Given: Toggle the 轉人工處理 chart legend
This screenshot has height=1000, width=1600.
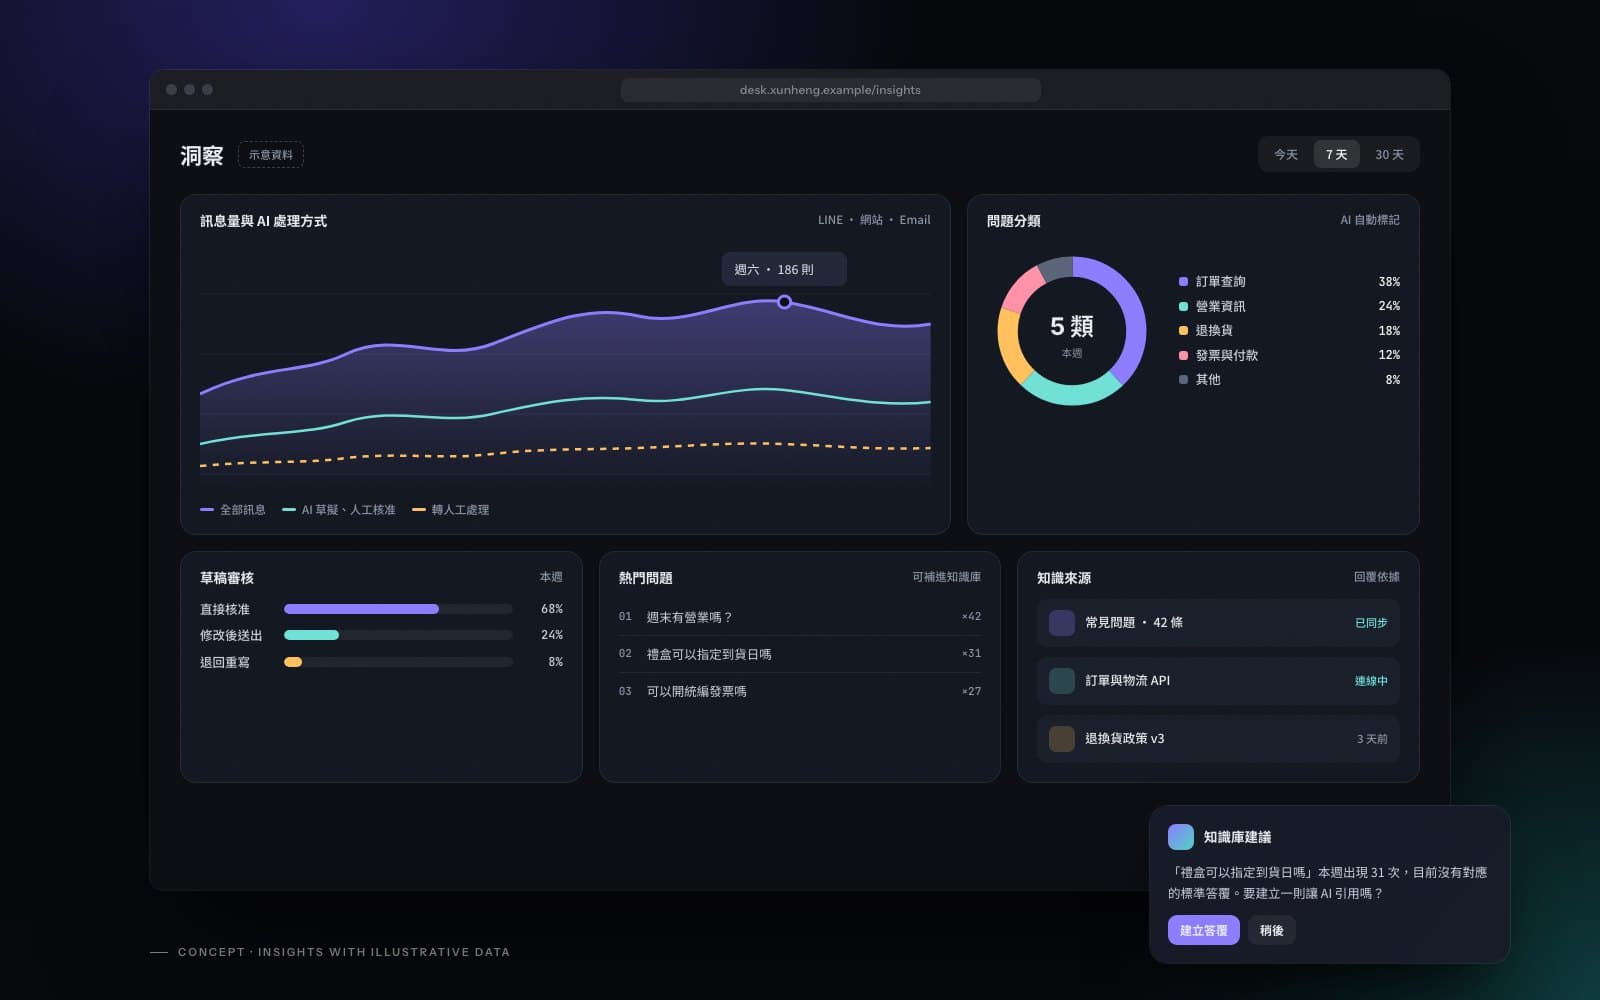Looking at the screenshot, I should (451, 510).
